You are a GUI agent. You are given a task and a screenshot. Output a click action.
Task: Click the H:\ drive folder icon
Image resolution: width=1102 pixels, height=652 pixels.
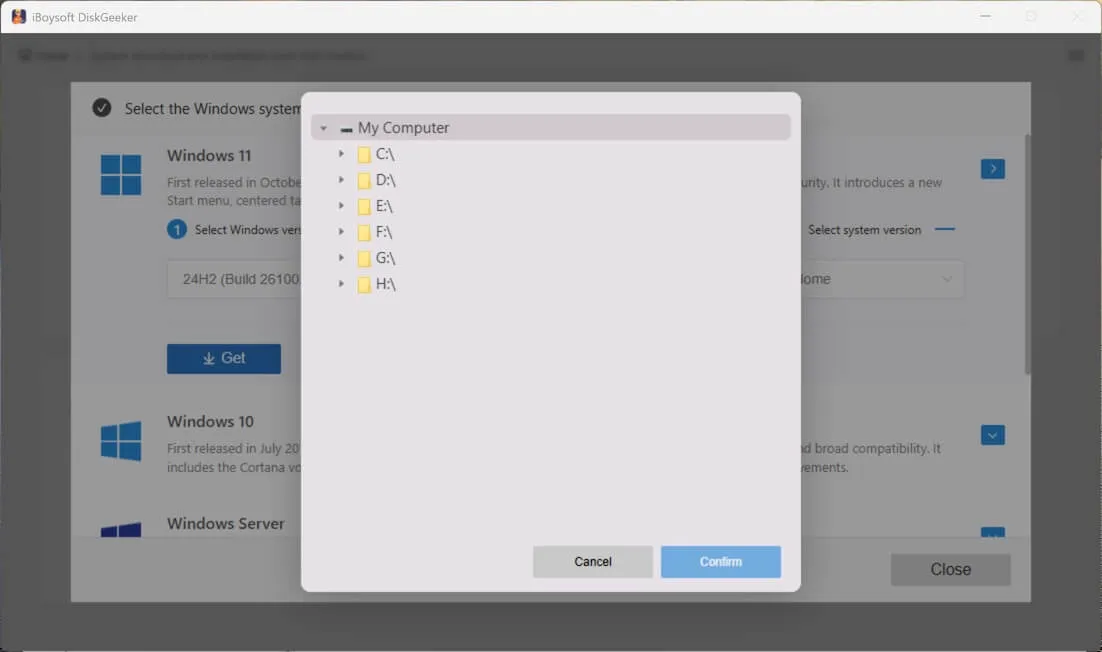click(365, 284)
